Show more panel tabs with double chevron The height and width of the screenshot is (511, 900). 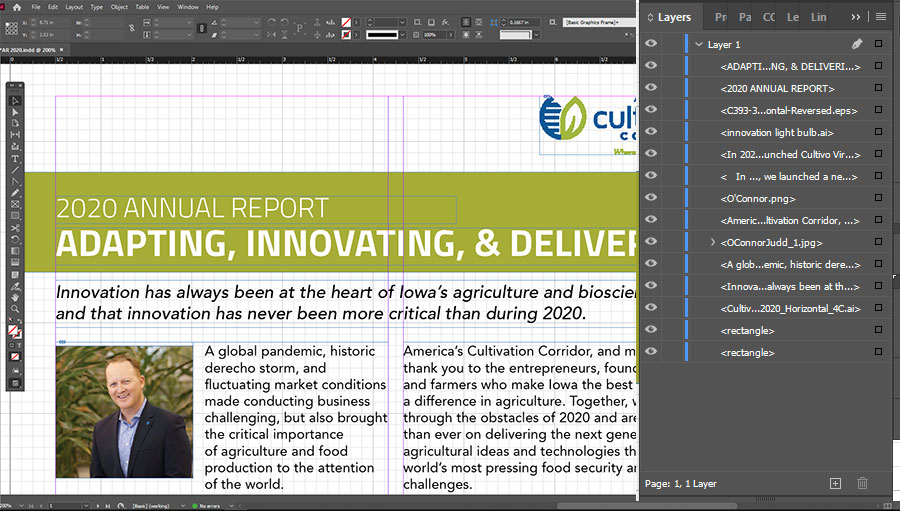855,17
